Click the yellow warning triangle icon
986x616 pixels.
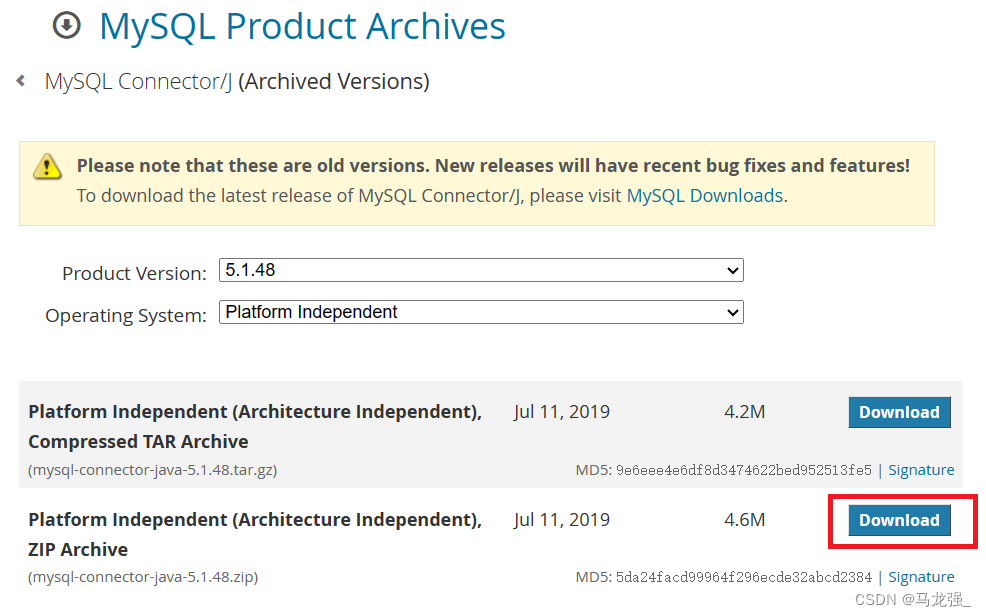click(x=47, y=168)
